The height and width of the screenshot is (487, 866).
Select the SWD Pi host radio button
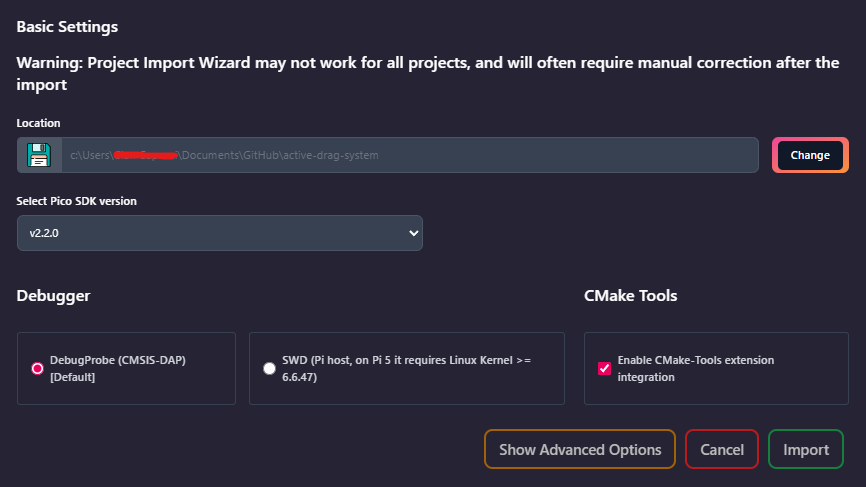(x=269, y=368)
